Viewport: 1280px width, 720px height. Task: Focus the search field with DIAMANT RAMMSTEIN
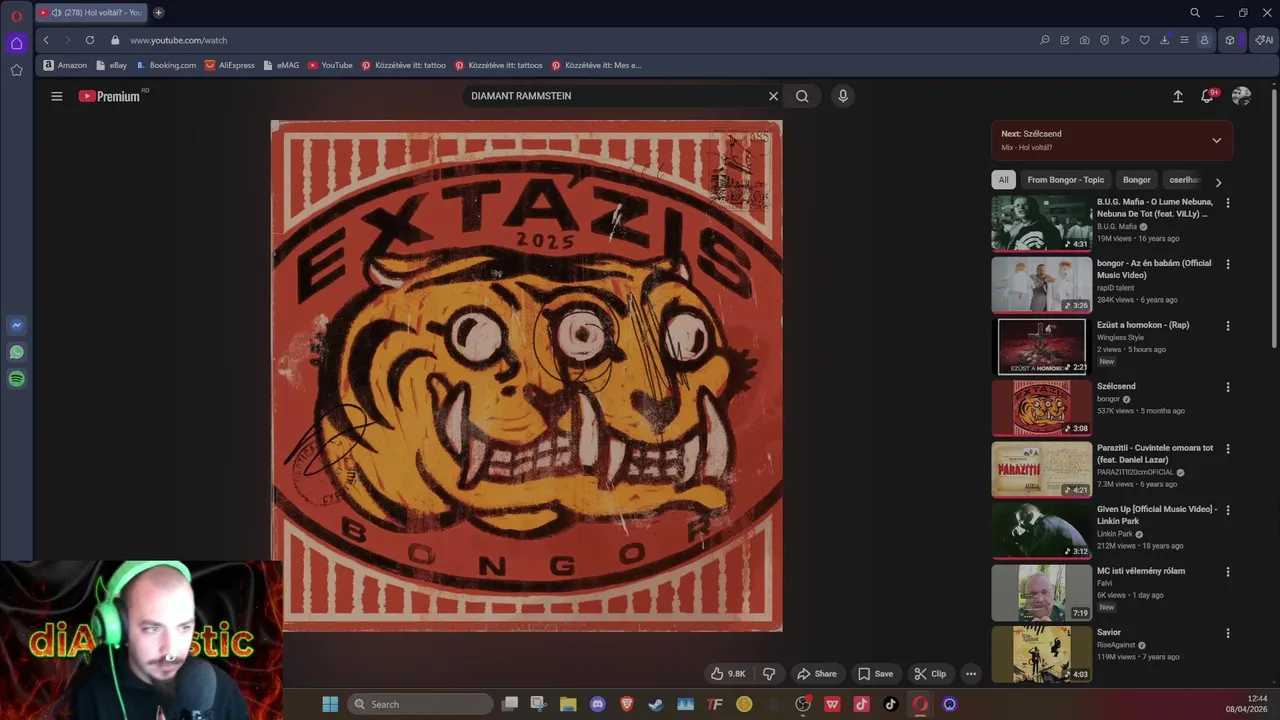(x=613, y=96)
